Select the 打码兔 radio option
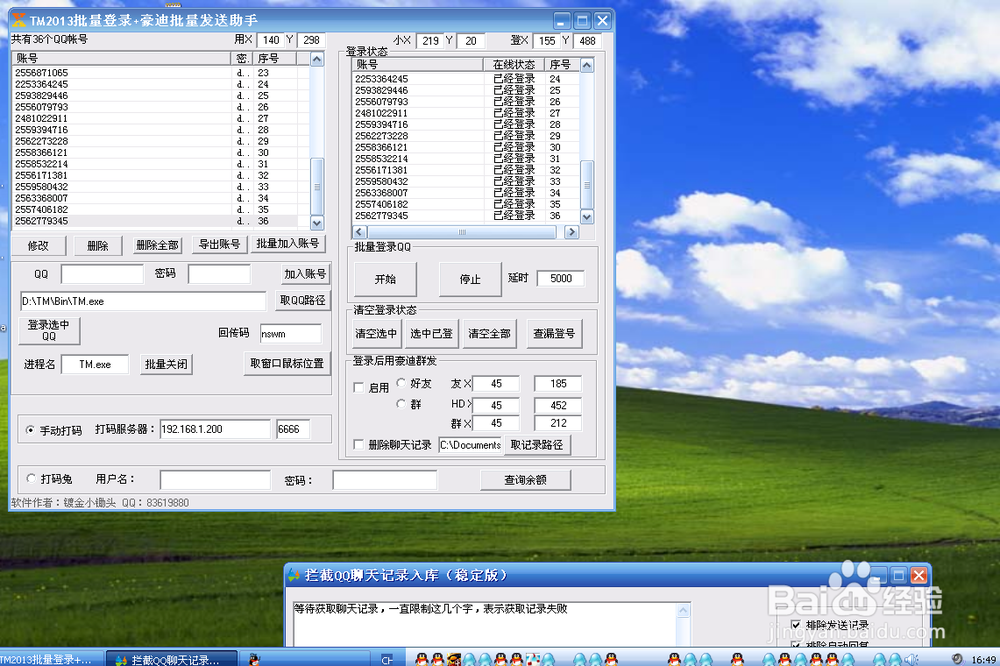Image resolution: width=1000 pixels, height=666 pixels. [31, 478]
